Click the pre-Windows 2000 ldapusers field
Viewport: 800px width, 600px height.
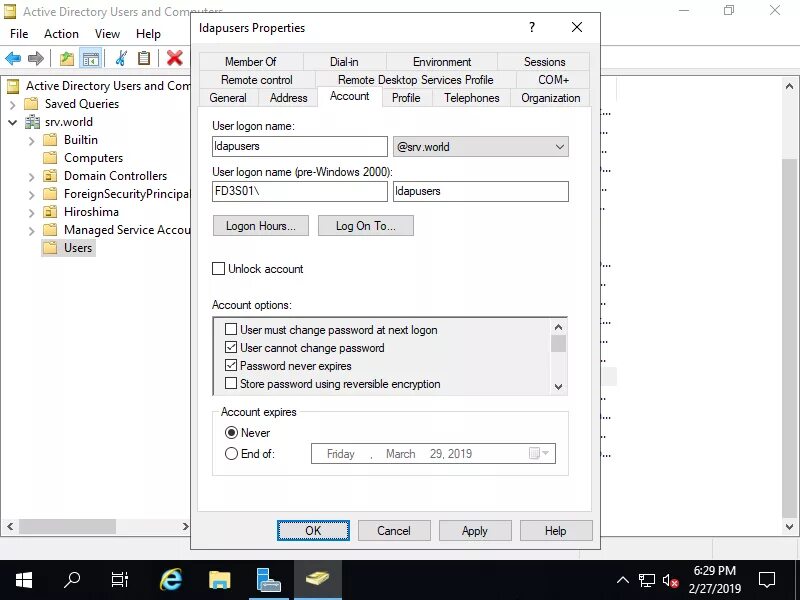tap(481, 191)
